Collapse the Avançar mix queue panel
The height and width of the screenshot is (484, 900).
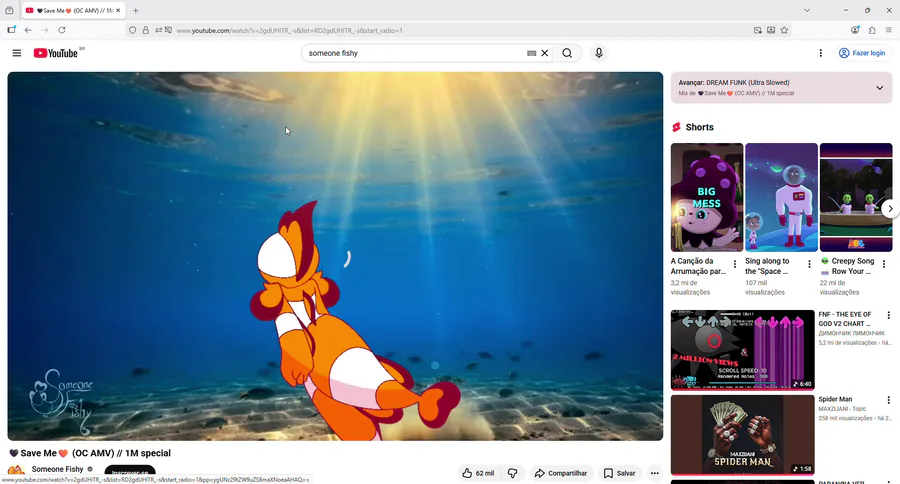point(879,88)
